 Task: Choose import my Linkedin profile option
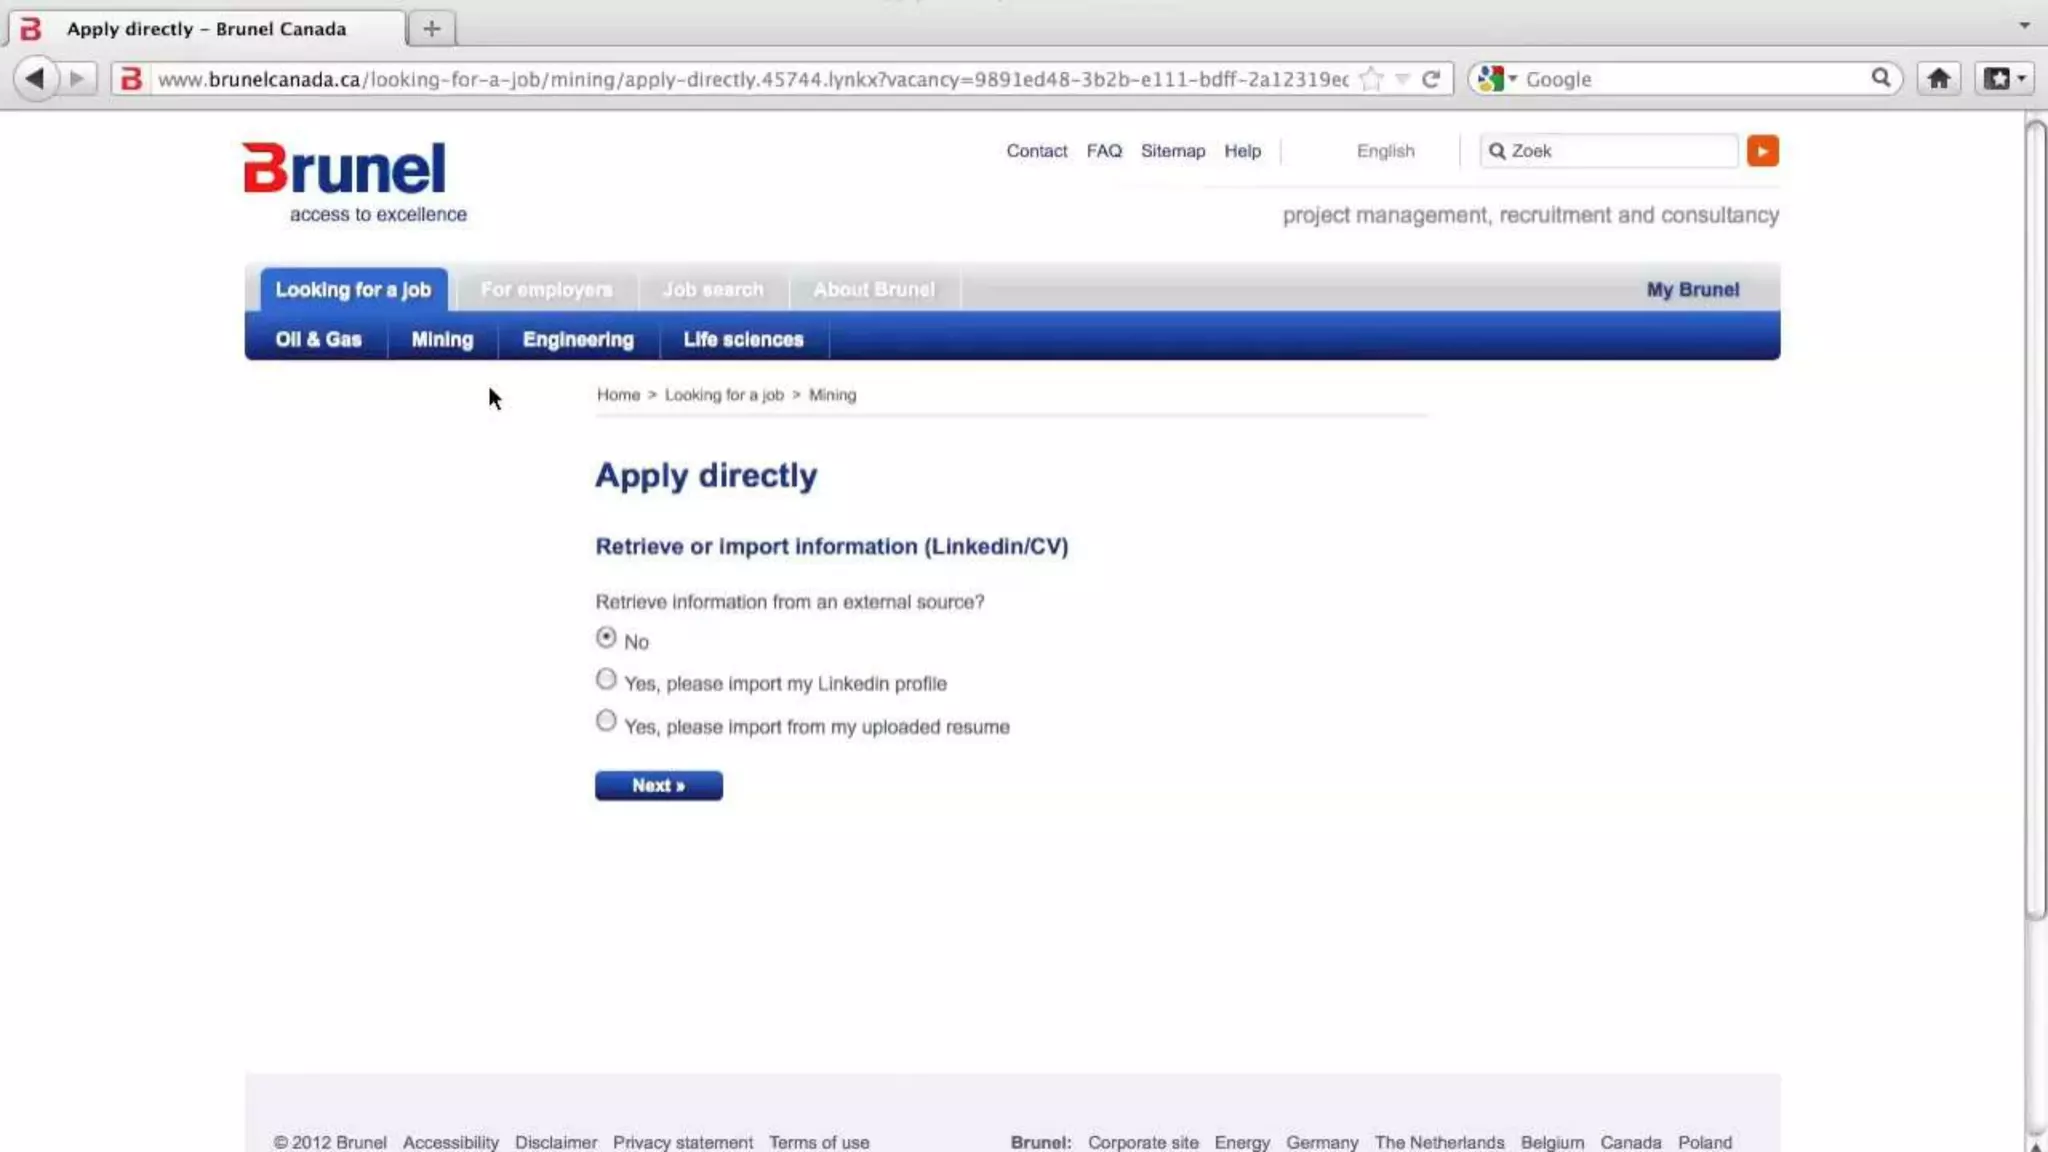coord(606,680)
